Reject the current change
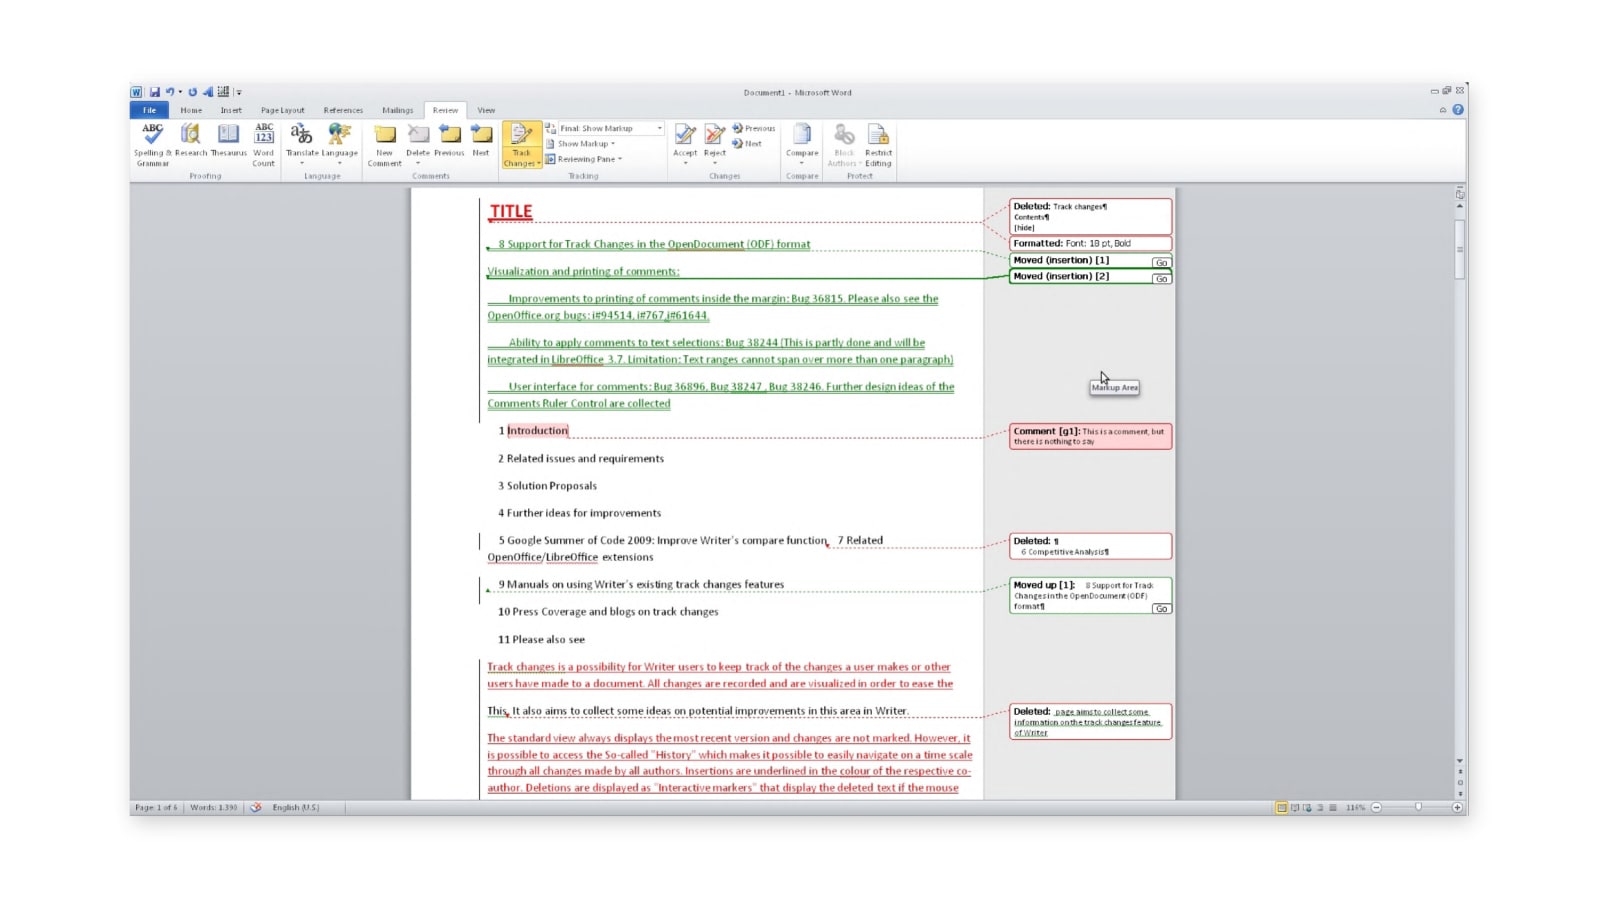This screenshot has width=1600, height=900. pyautogui.click(x=715, y=145)
